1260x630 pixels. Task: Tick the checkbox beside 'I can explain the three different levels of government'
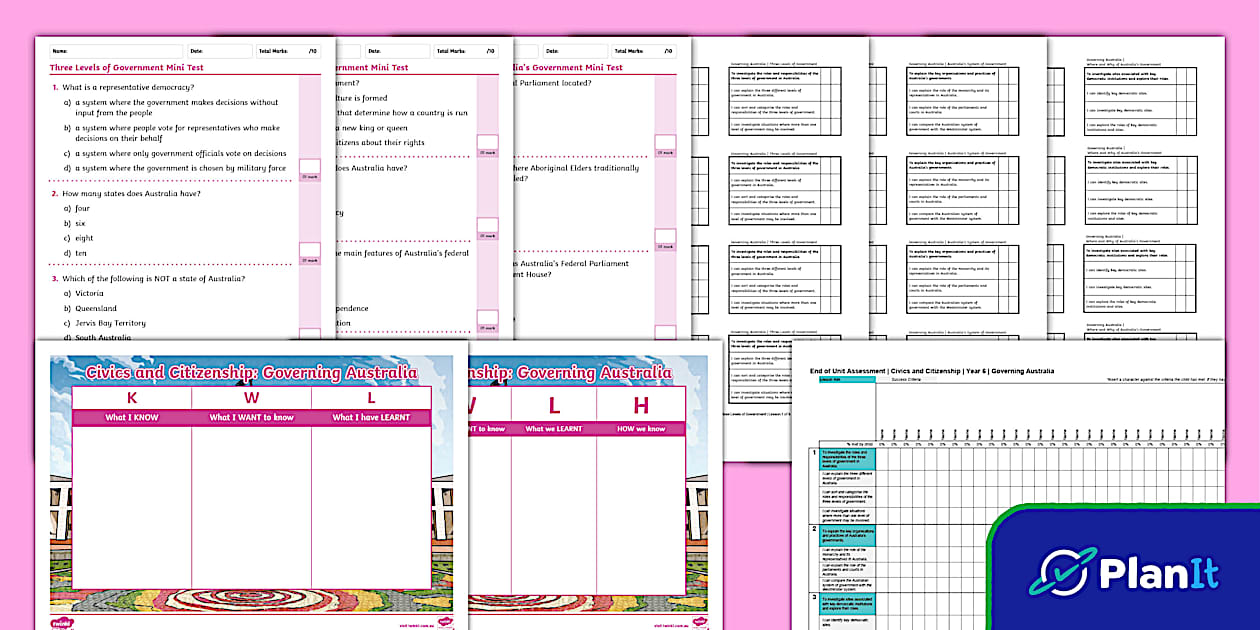click(828, 93)
